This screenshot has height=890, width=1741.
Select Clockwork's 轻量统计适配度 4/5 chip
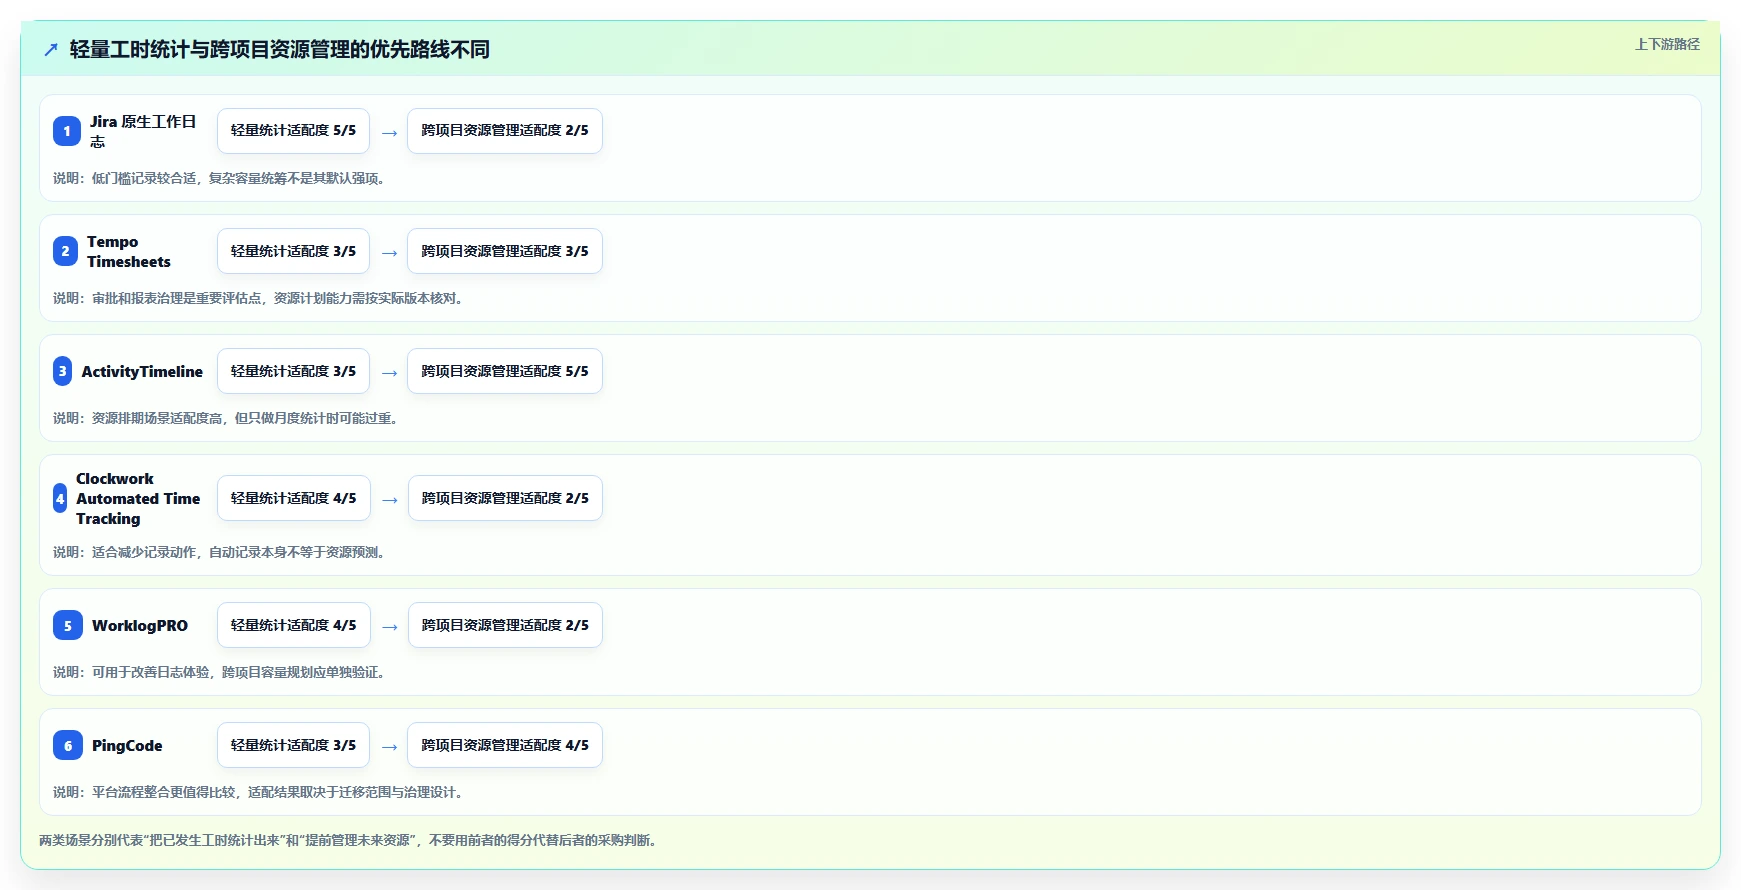pyautogui.click(x=294, y=498)
